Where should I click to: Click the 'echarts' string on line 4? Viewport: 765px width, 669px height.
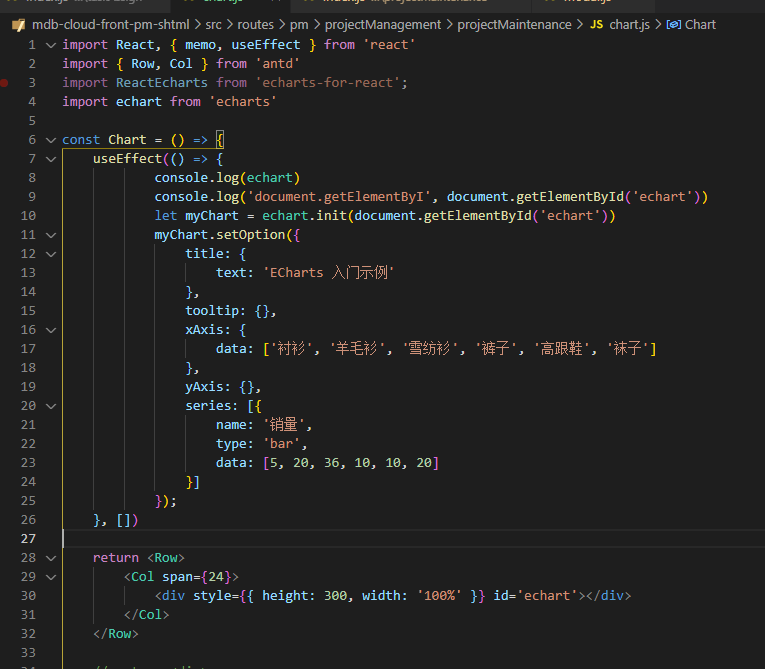coord(243,102)
